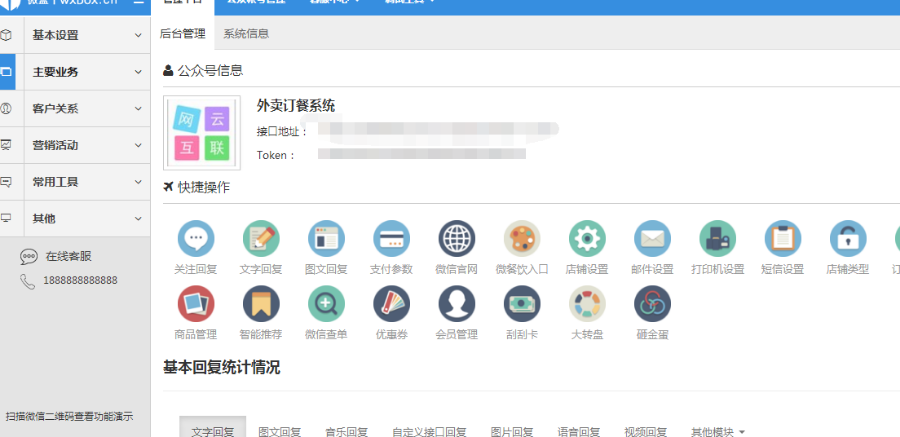Image resolution: width=900 pixels, height=437 pixels.
Task: Expand the 其他 sidebar chevron arrow
Action: coord(138,219)
